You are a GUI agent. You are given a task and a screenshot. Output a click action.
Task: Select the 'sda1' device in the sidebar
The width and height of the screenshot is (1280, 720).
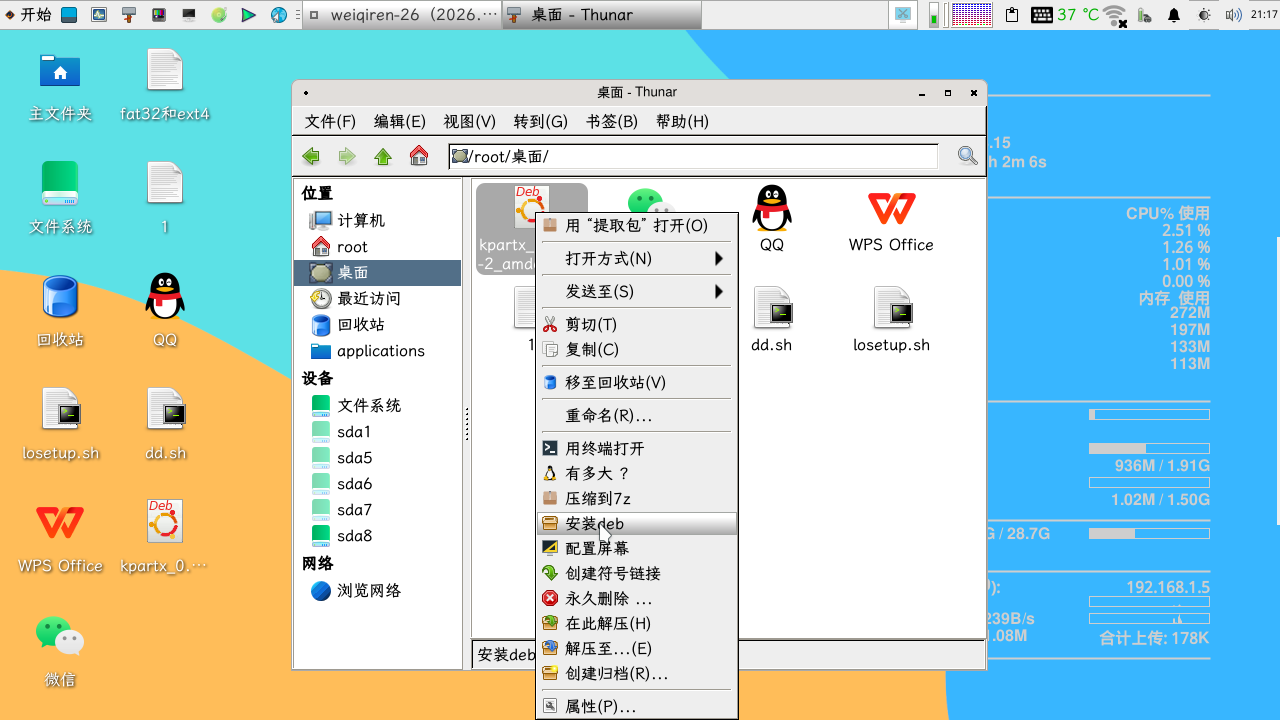[378, 431]
